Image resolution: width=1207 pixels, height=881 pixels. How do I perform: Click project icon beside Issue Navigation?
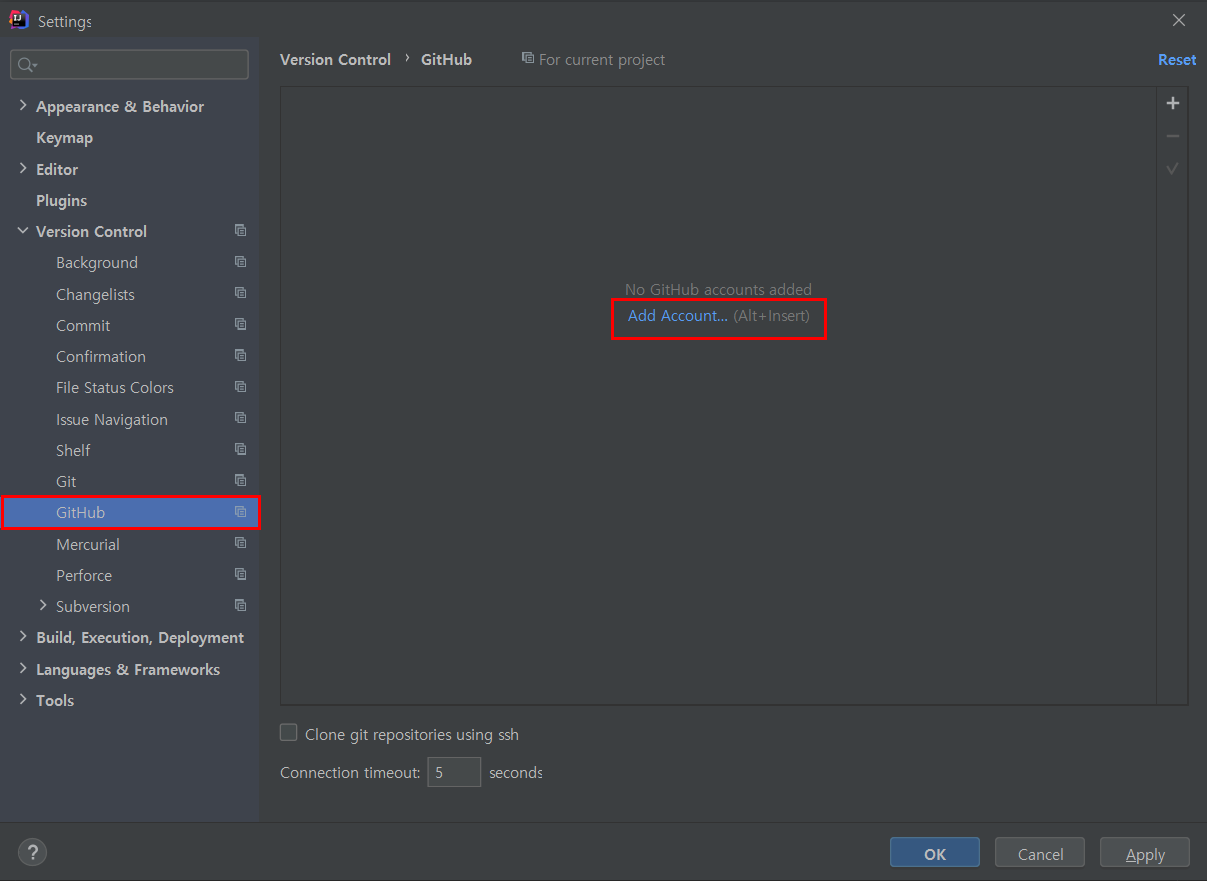[x=240, y=418]
